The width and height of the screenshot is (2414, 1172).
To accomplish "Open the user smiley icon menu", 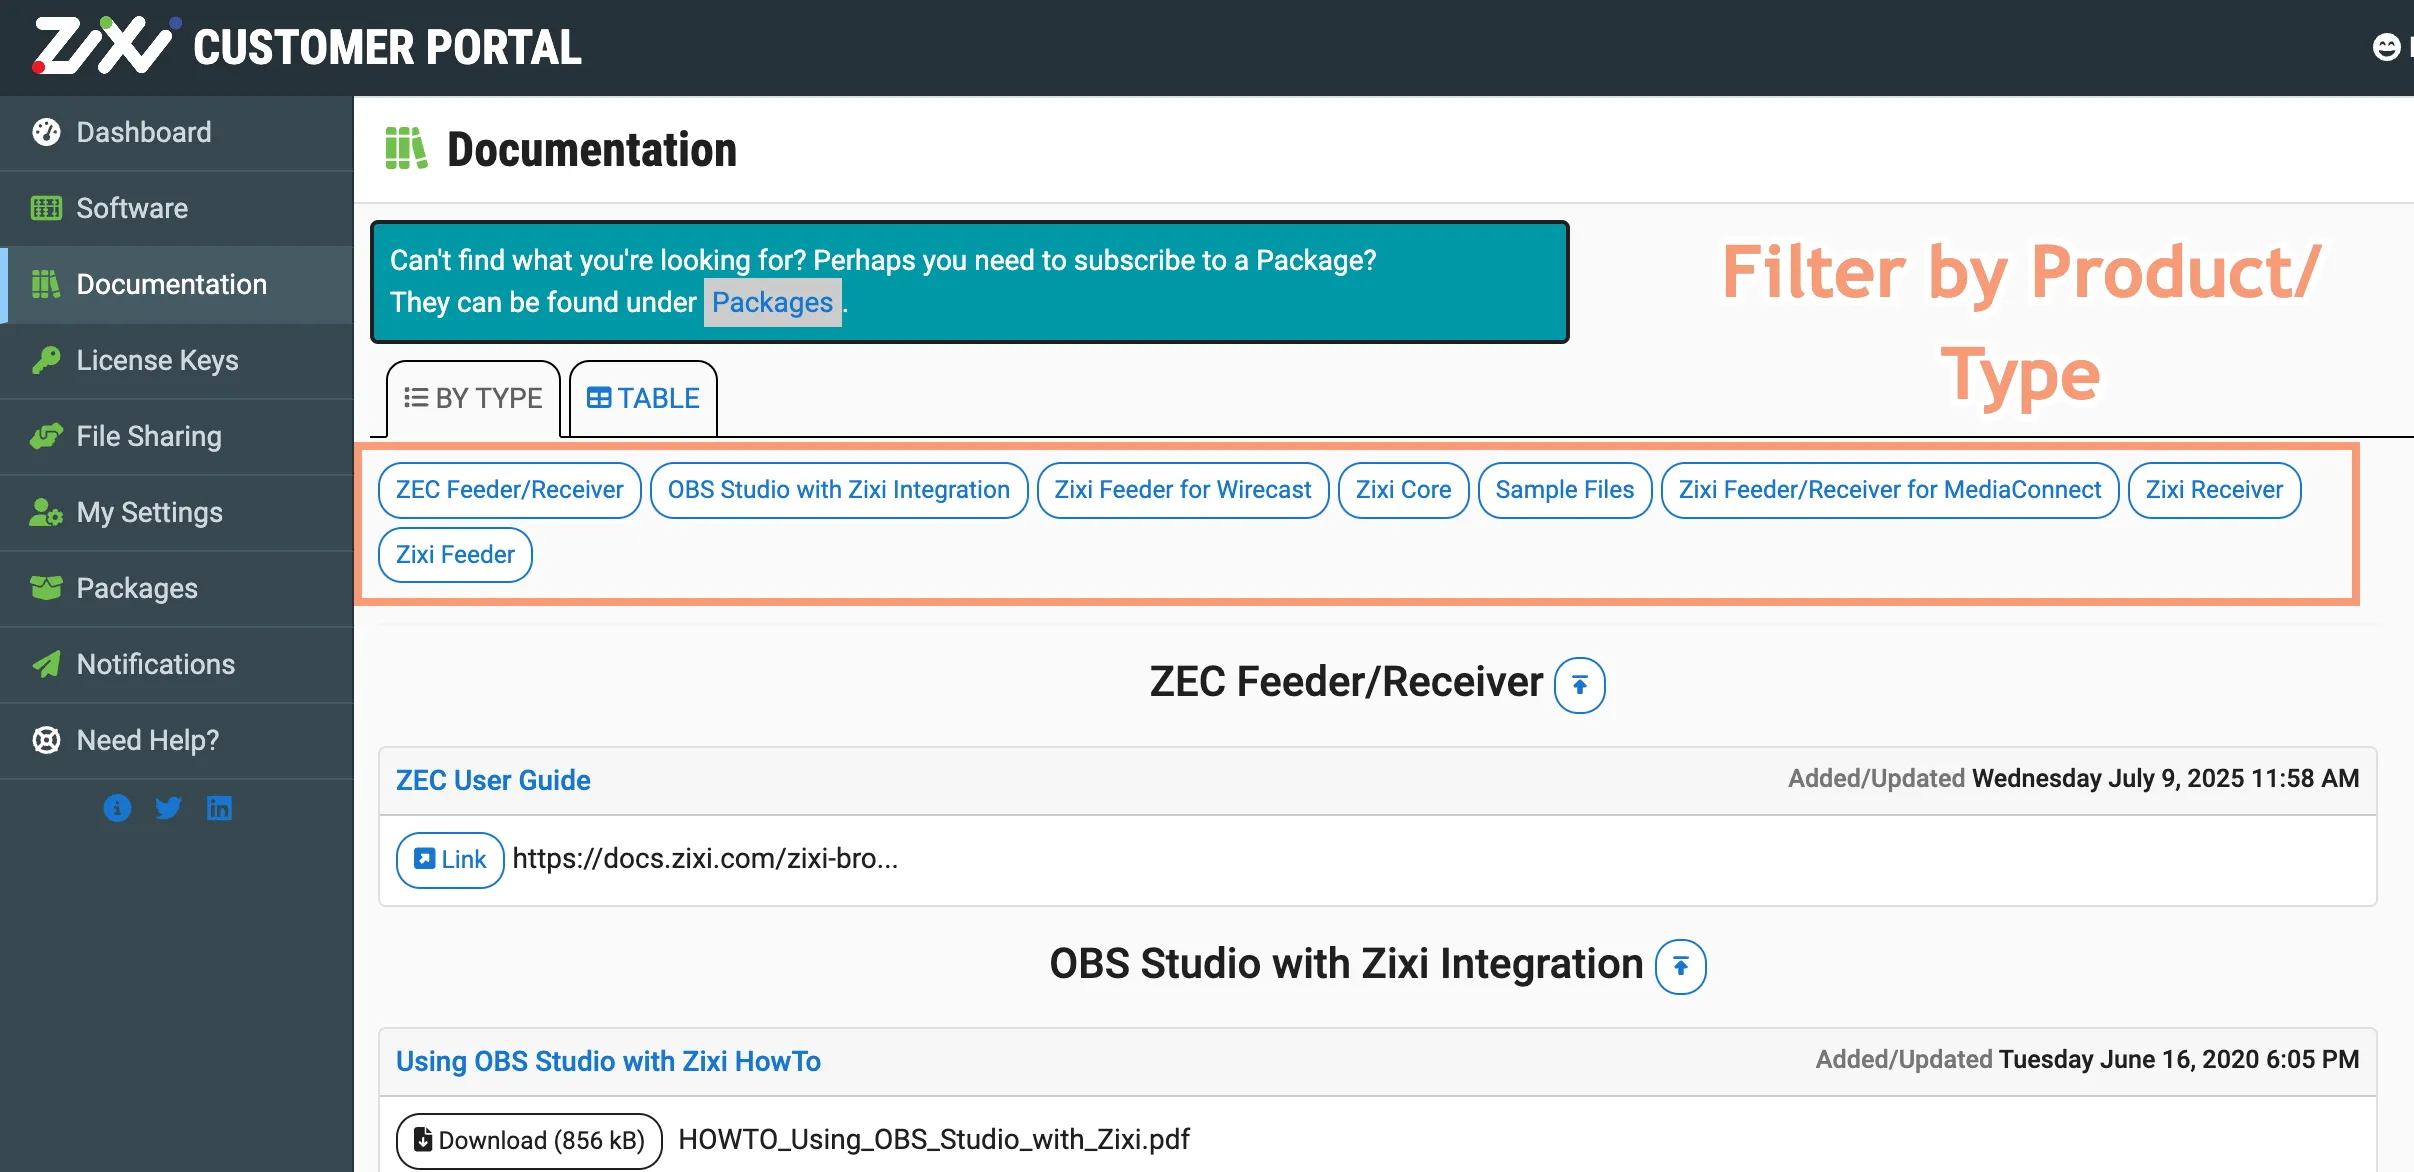I will [2386, 47].
